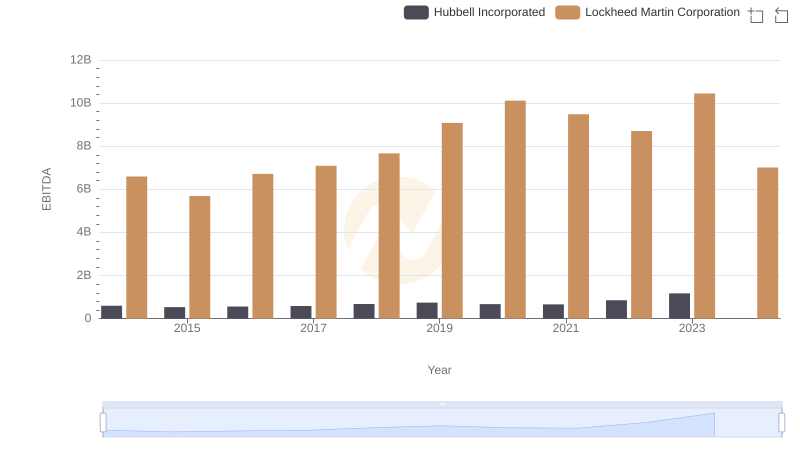Toggle the Hubbell Incorporated series label
Image resolution: width=800 pixels, height=461 pixels.
click(489, 13)
